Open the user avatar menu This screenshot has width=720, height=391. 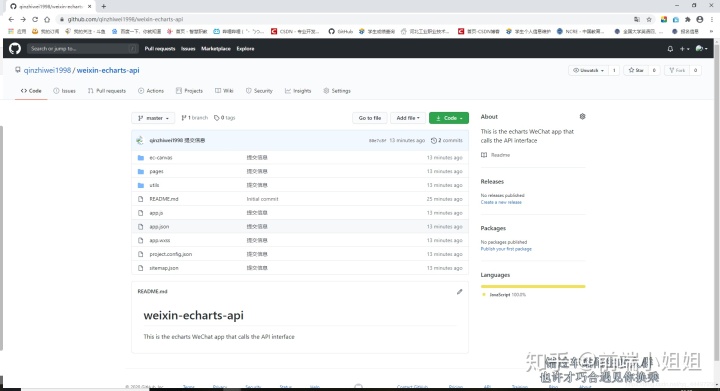point(701,49)
